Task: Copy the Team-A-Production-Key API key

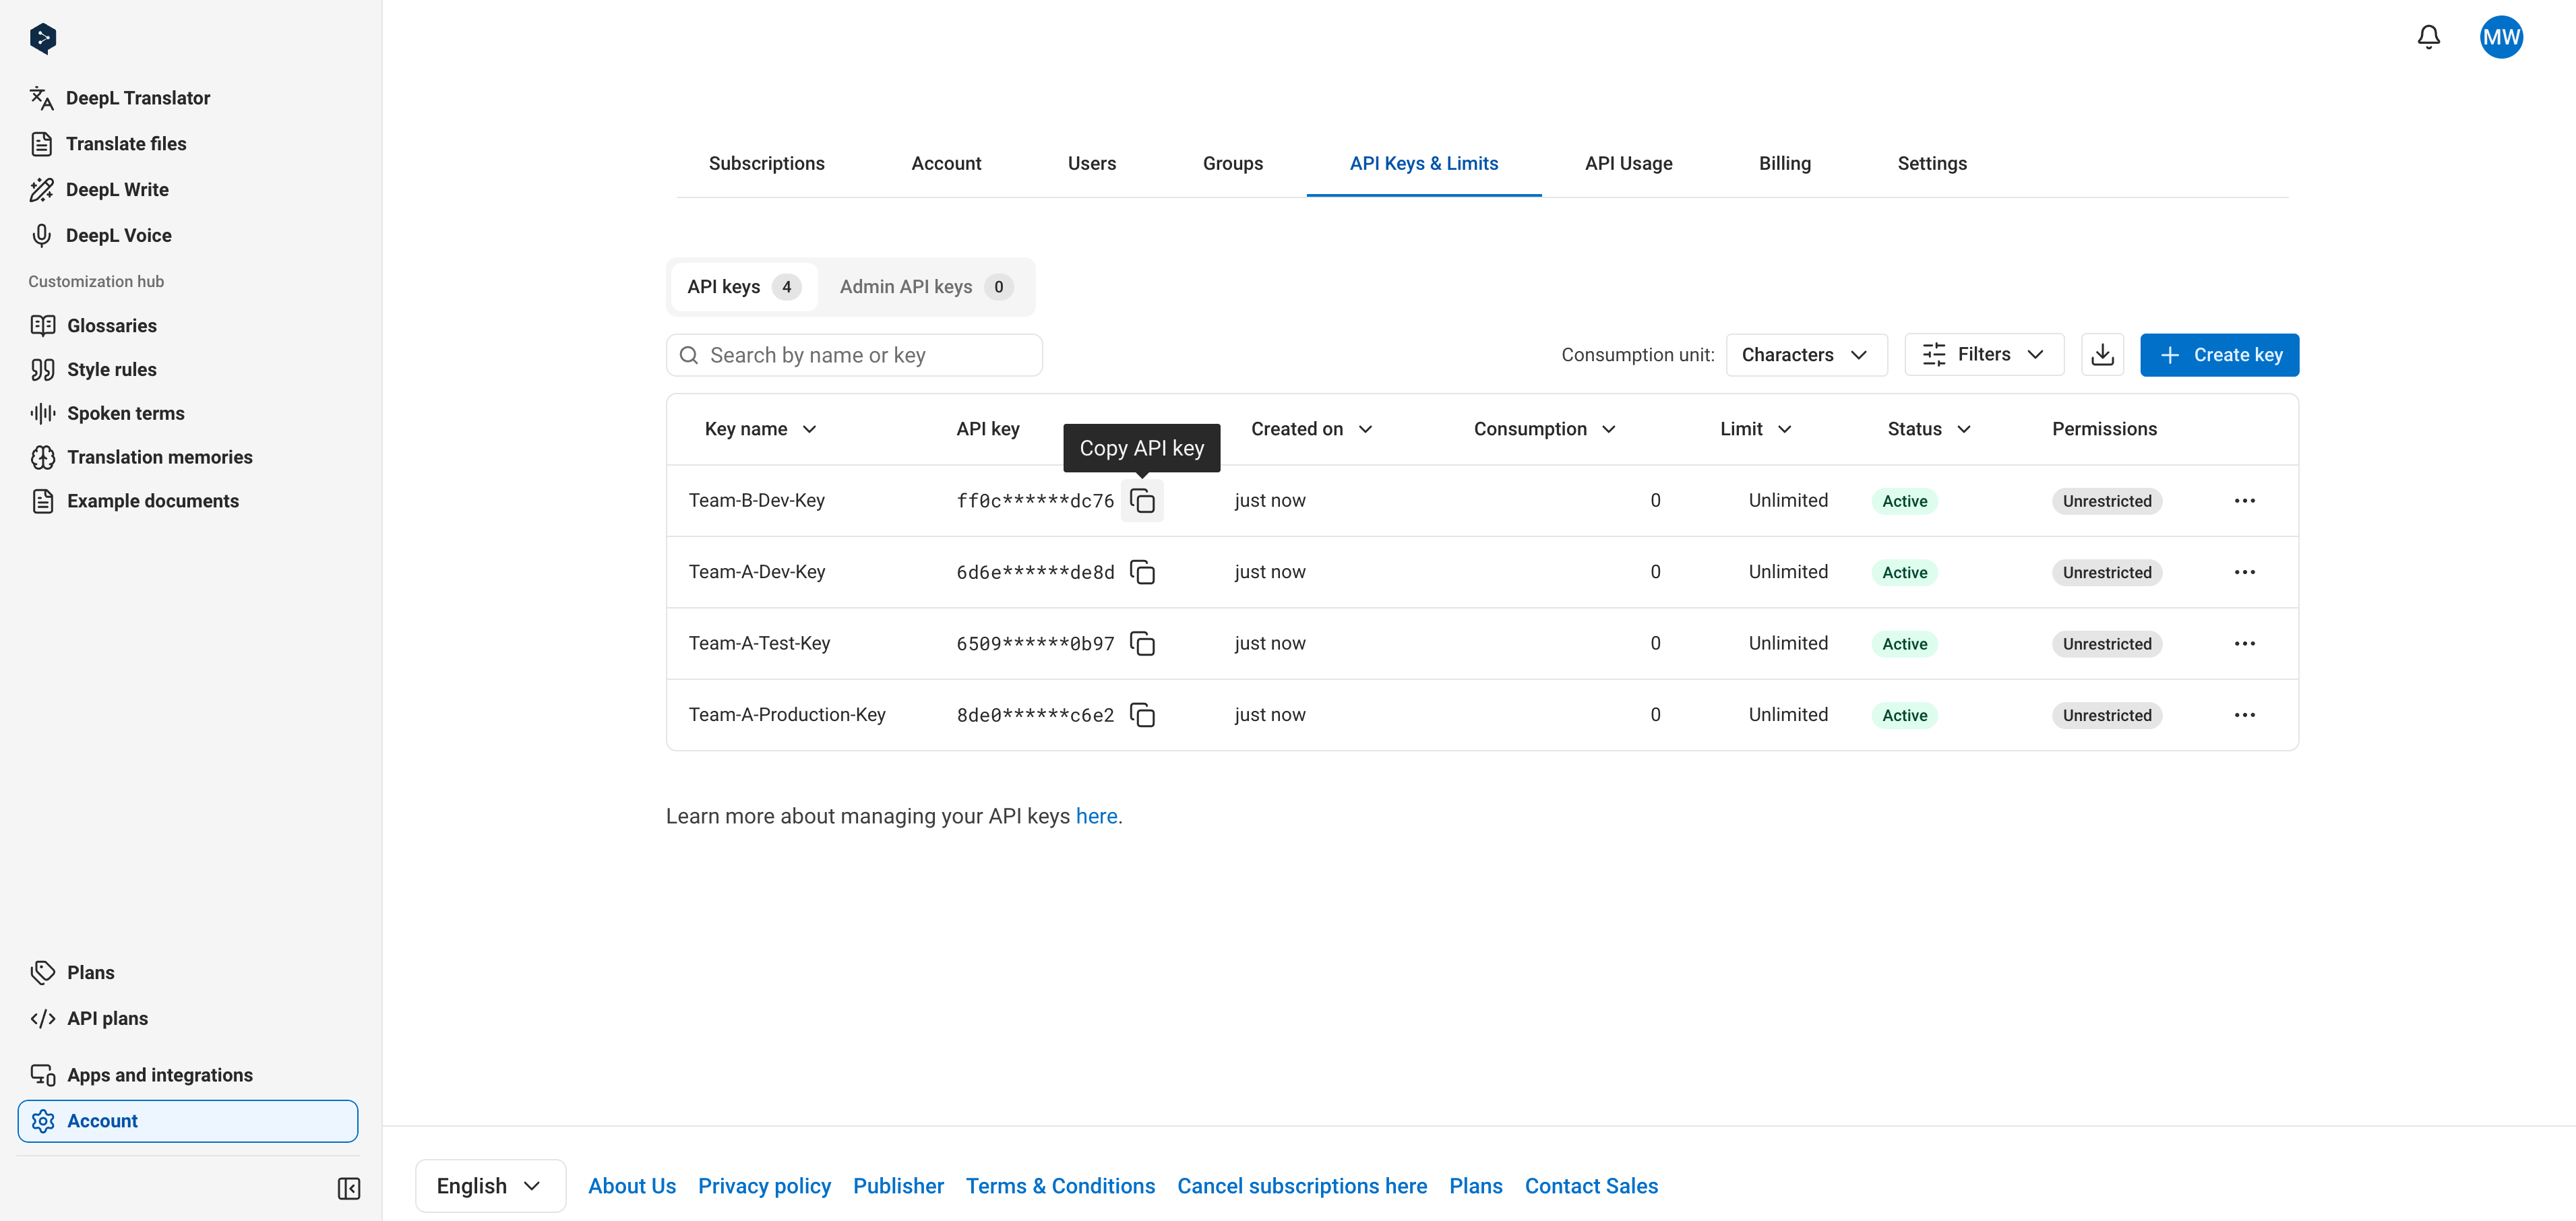Action: tap(1142, 715)
